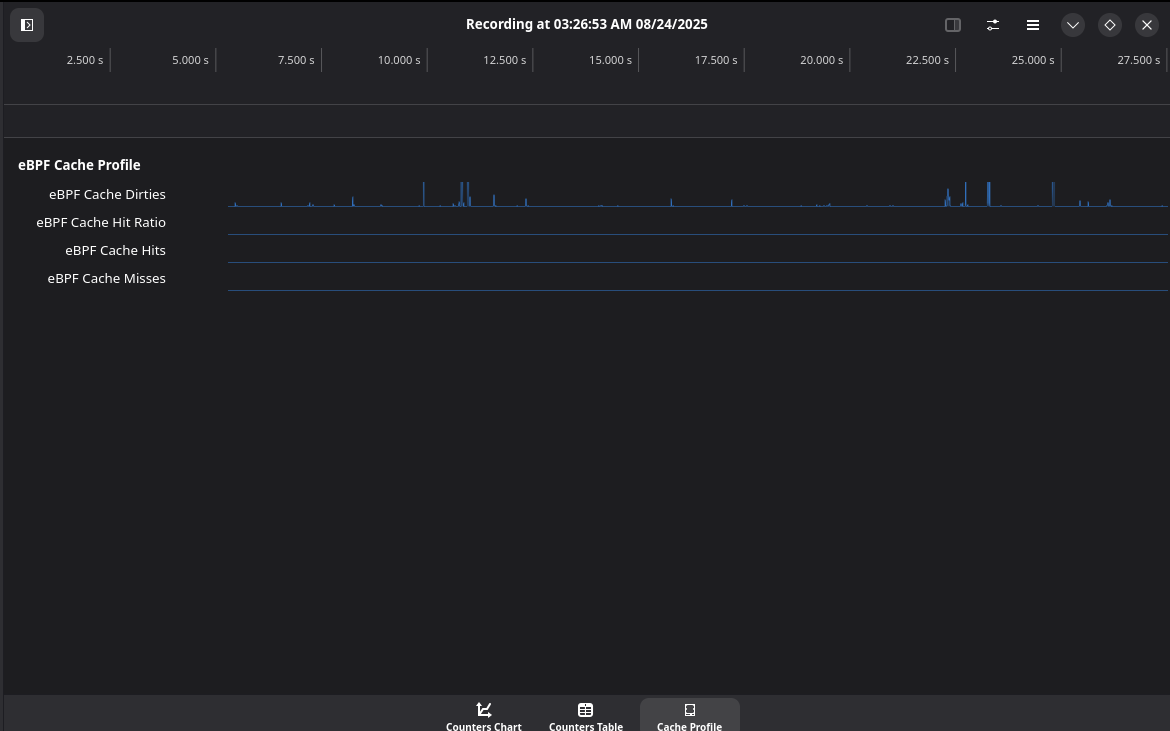The width and height of the screenshot is (1170, 731).
Task: Select the eBPF Cache Misses row label
Action: (x=107, y=278)
